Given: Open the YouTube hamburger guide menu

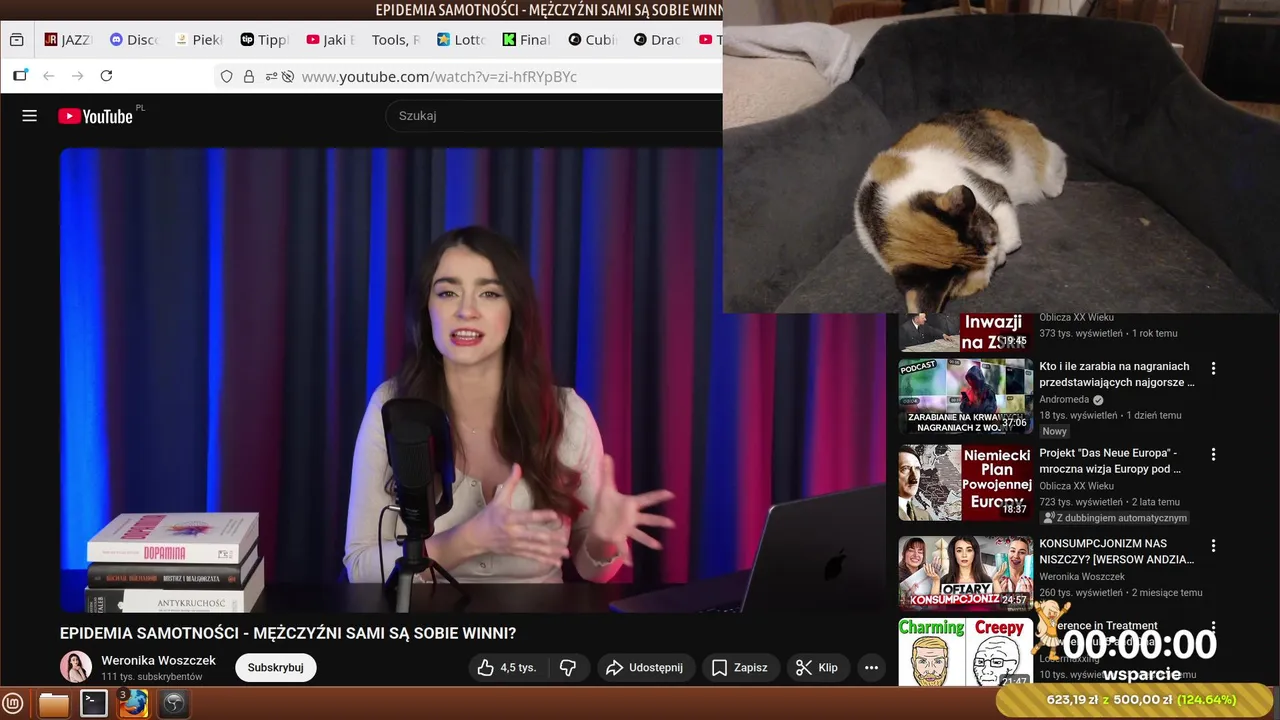Looking at the screenshot, I should tap(29, 116).
